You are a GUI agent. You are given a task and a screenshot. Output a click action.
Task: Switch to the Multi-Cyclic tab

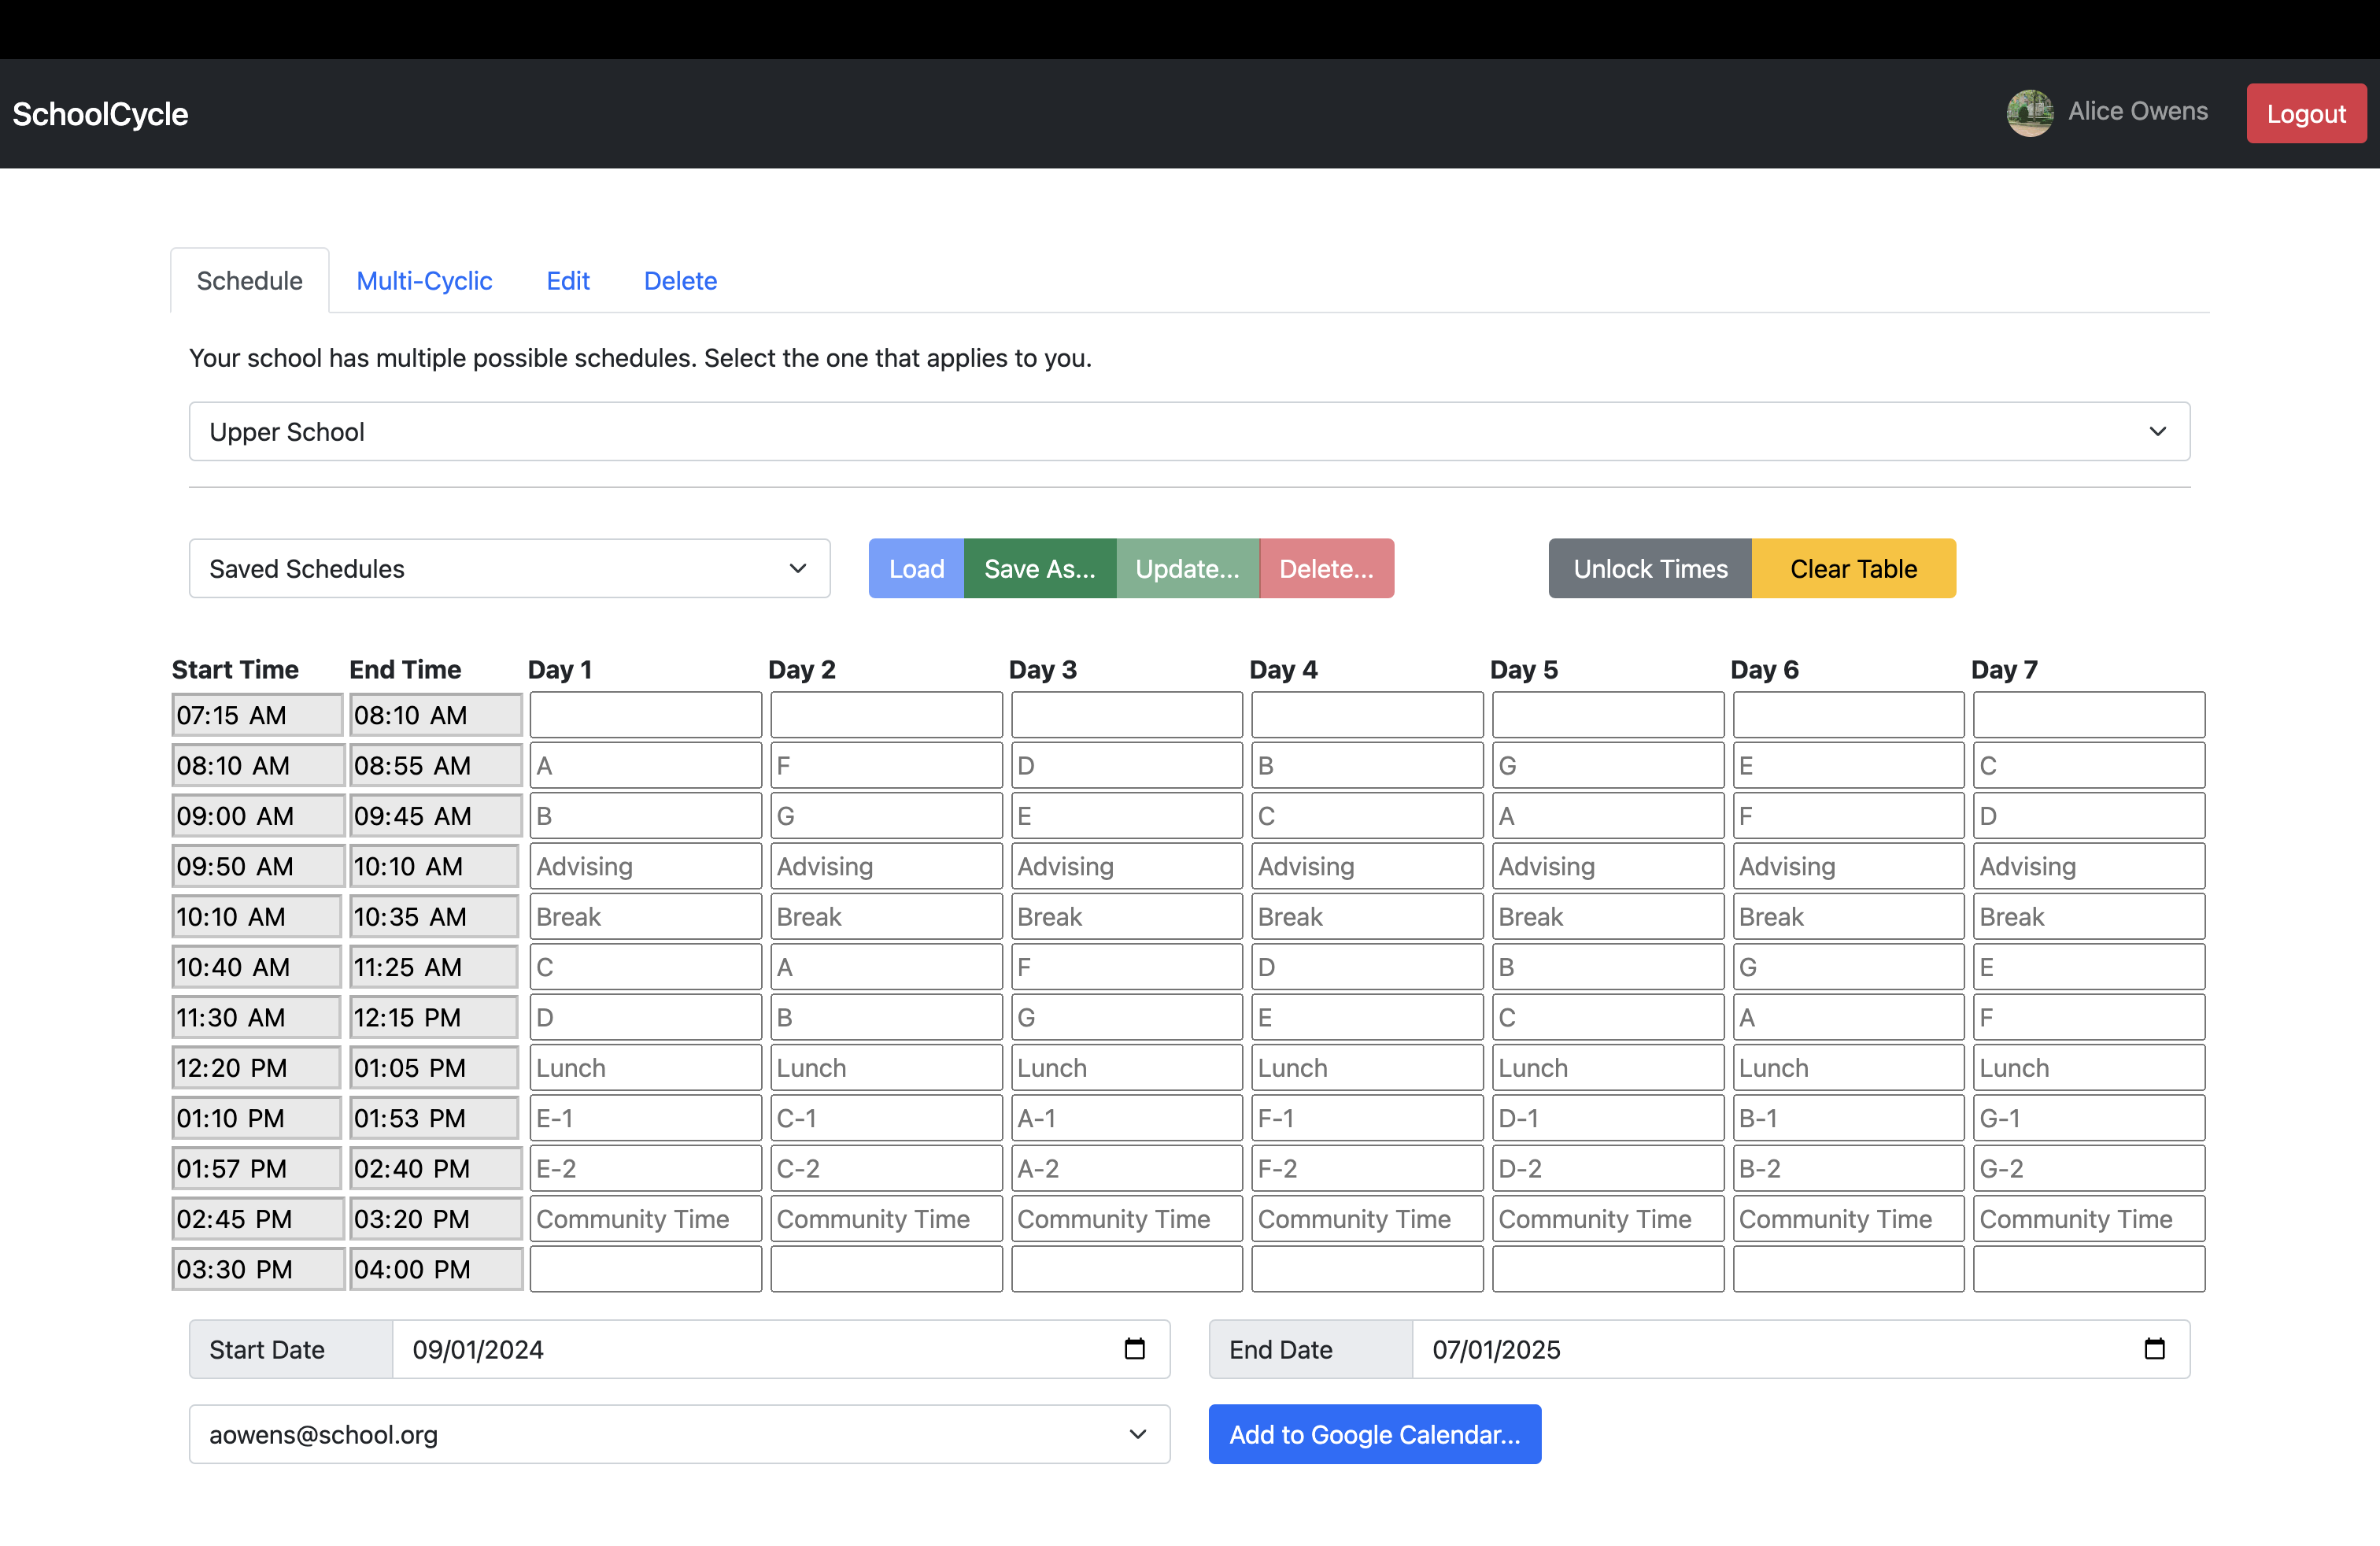[424, 281]
